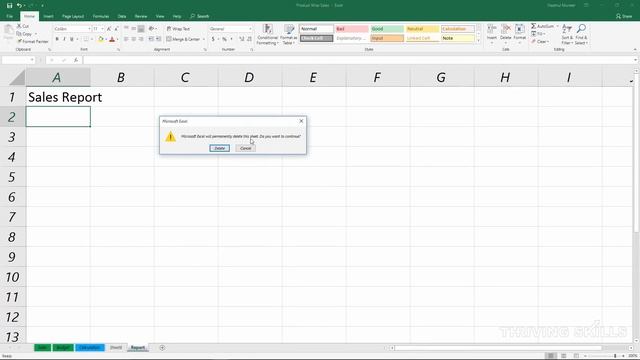Click the Insert Function fx icon
The image size is (640, 360).
76,60
